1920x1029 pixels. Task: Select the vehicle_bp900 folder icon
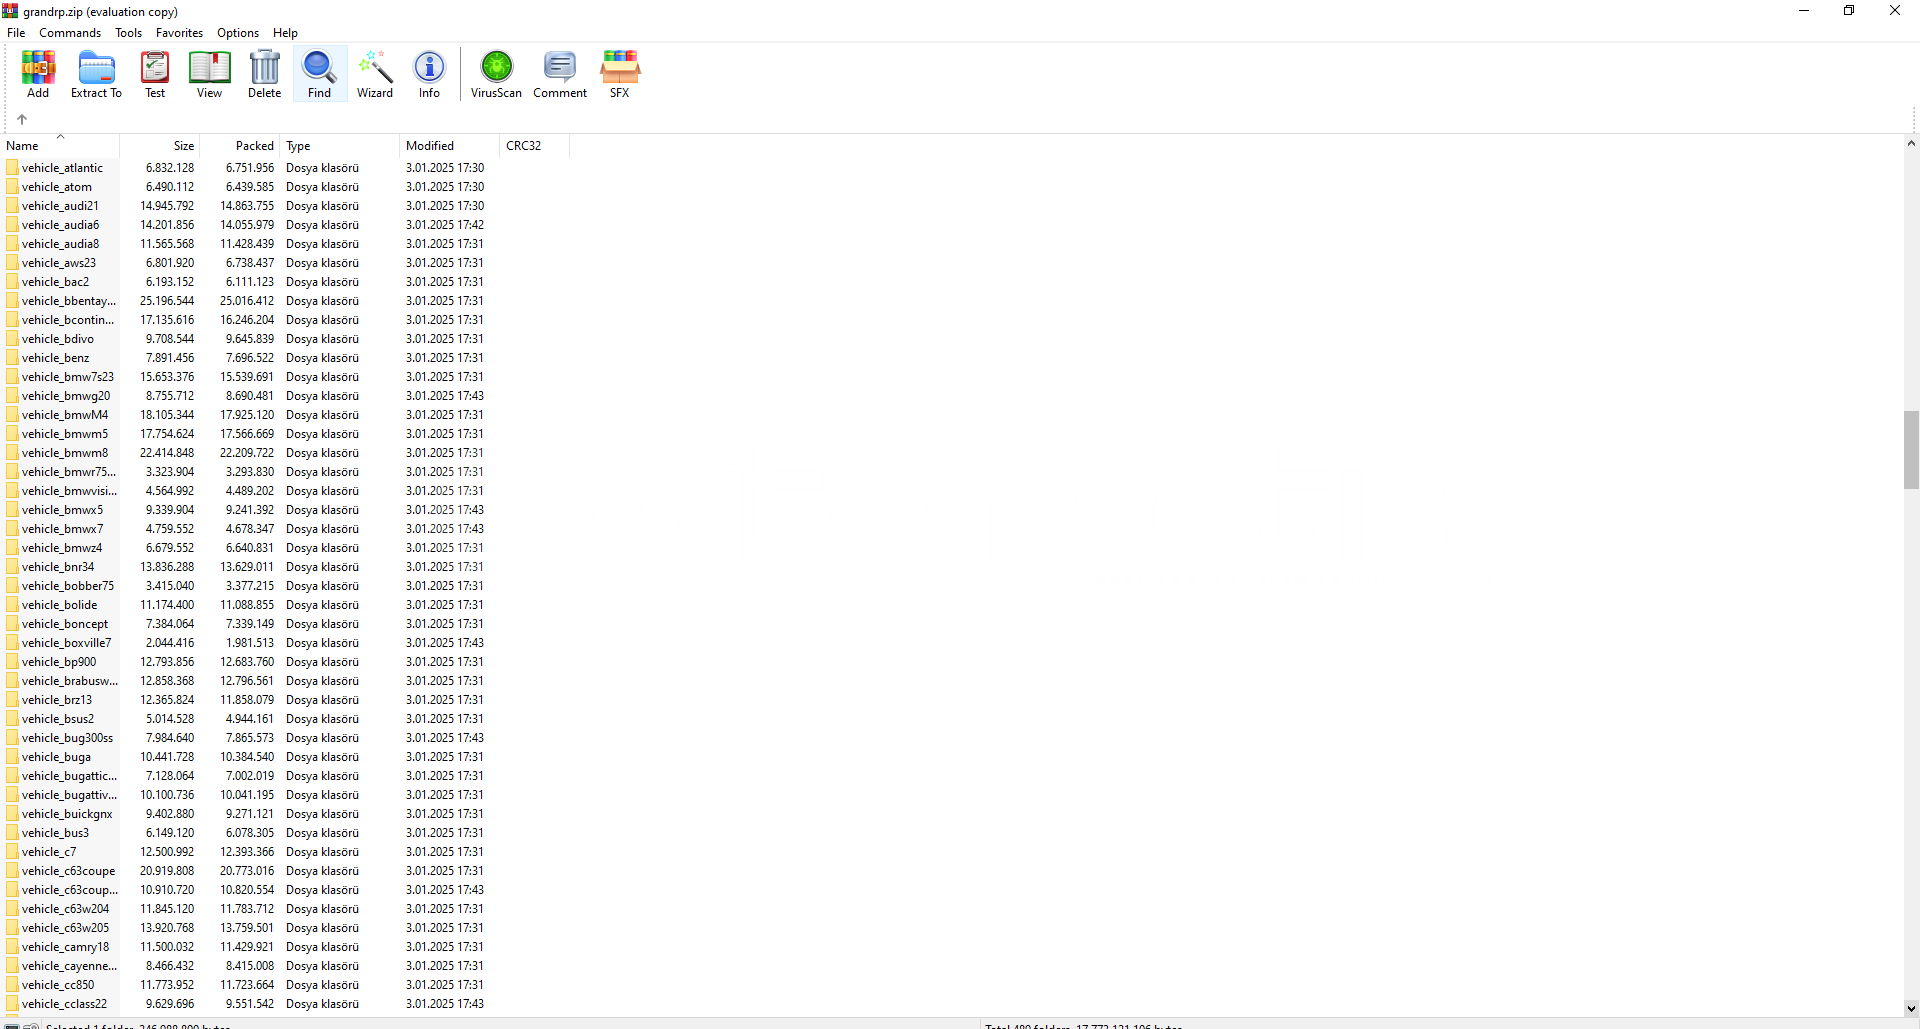point(12,662)
